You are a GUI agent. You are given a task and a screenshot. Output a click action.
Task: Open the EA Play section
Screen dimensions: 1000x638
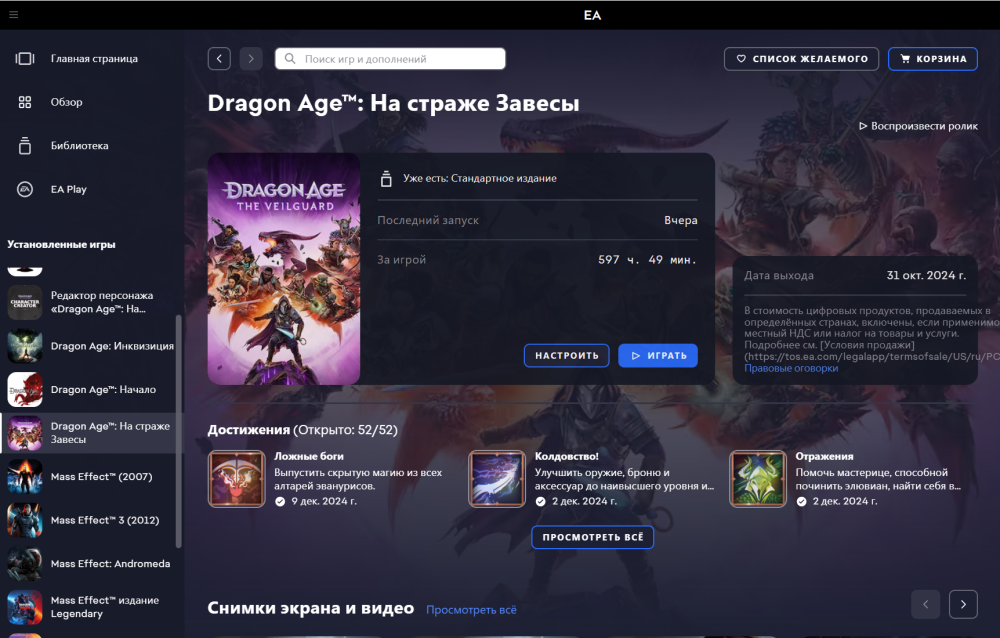[x=68, y=189]
